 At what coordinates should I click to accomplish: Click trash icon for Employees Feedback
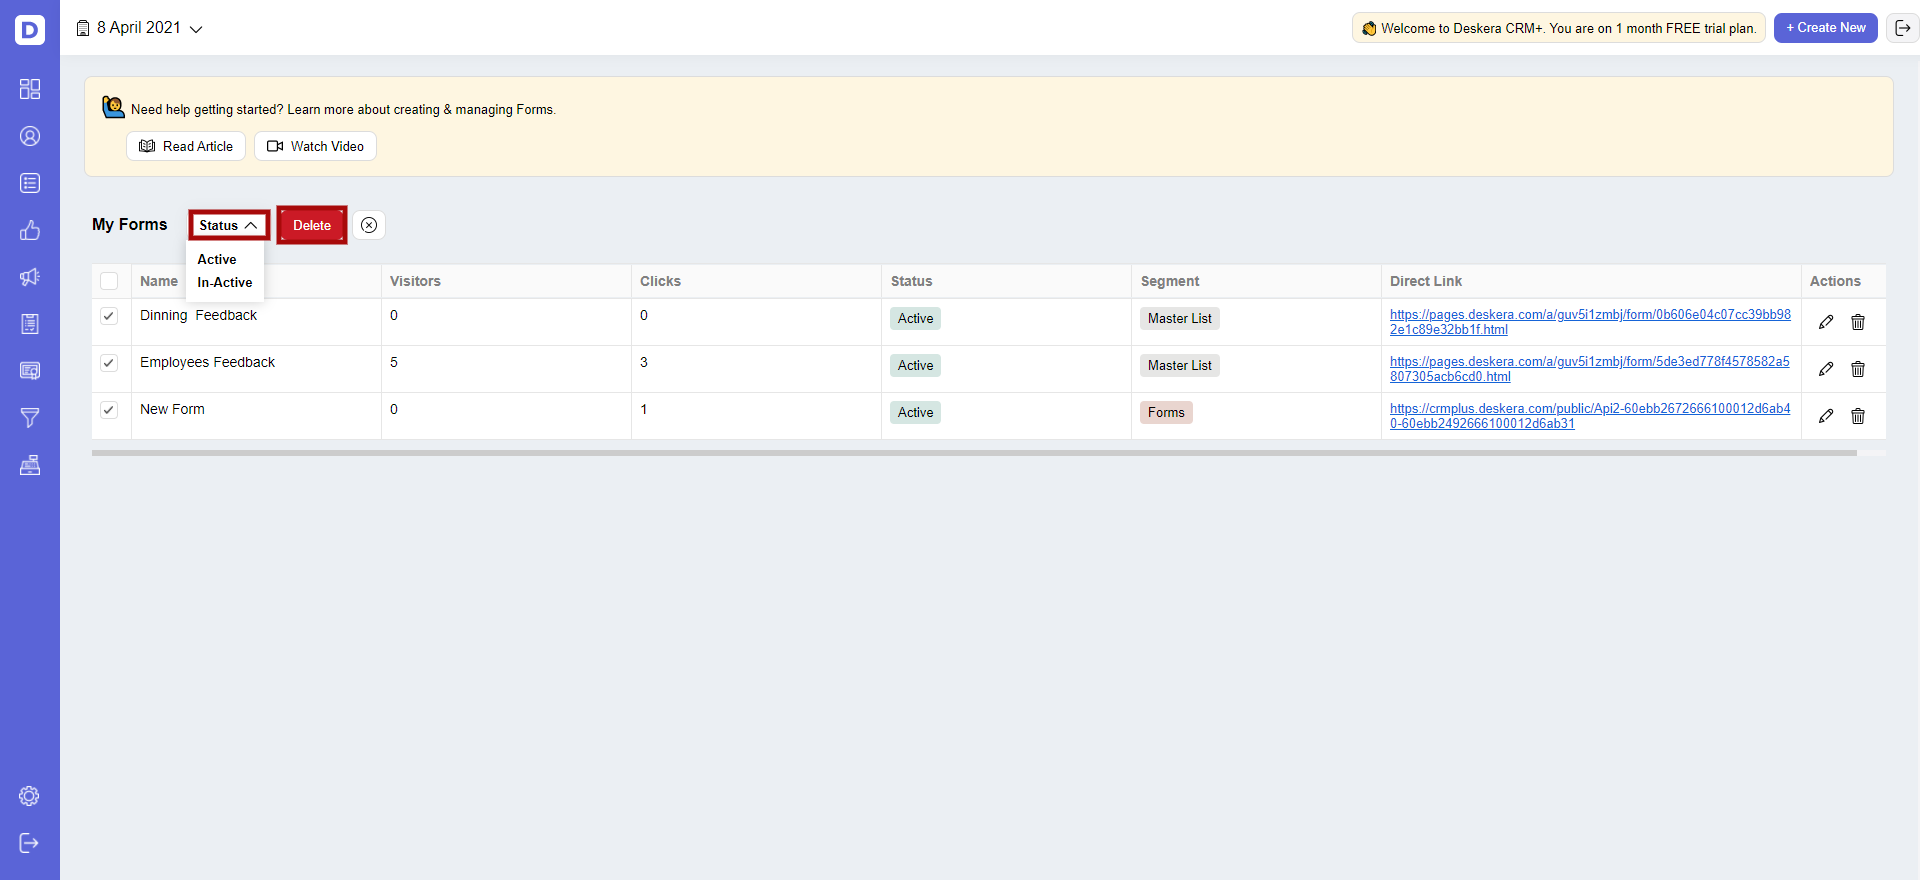[1858, 369]
